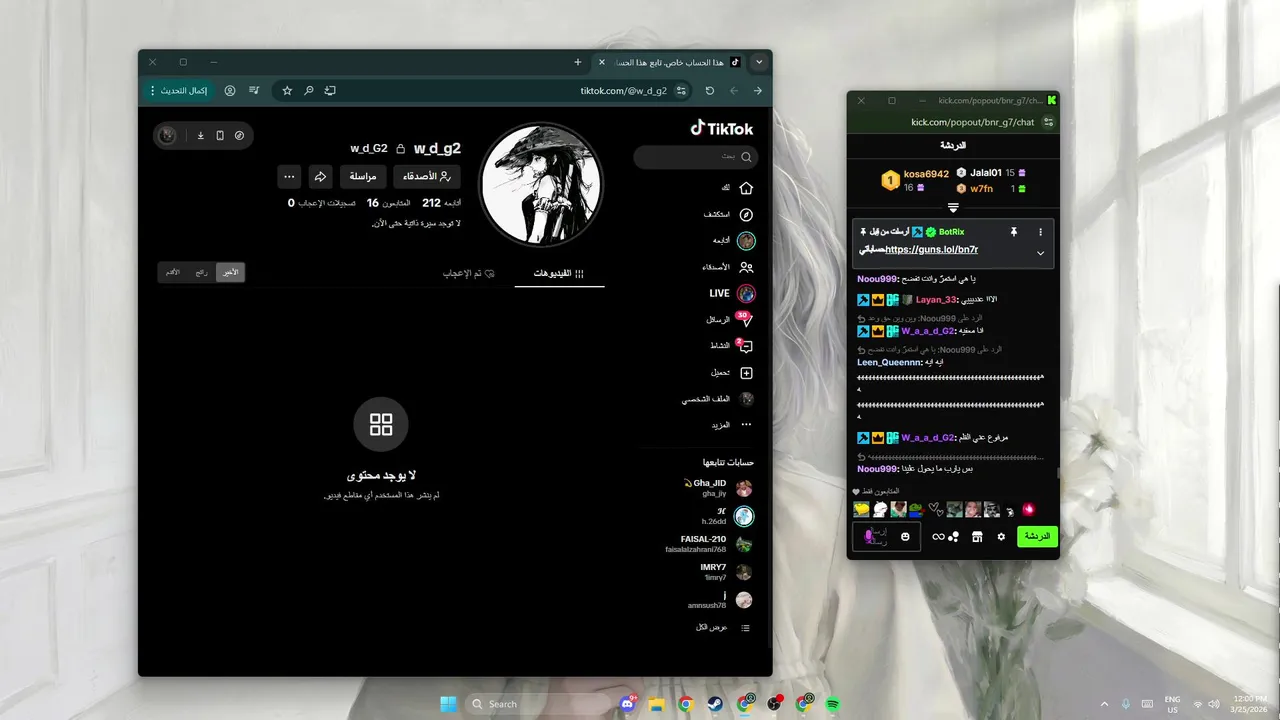Bookmark the TikTok page with the star icon
This screenshot has height=720, width=1280.
point(287,90)
